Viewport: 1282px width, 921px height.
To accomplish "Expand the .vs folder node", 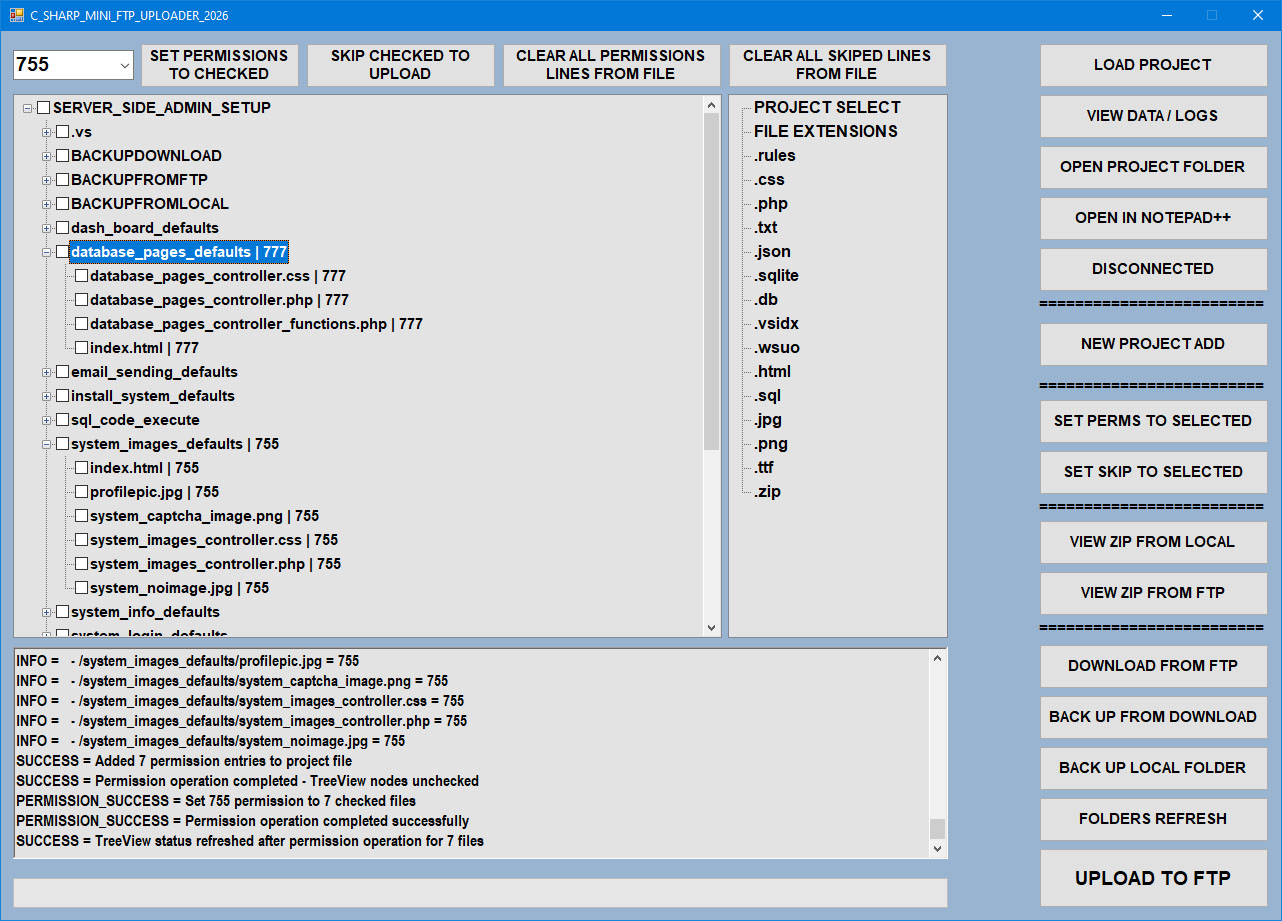I will 46,132.
